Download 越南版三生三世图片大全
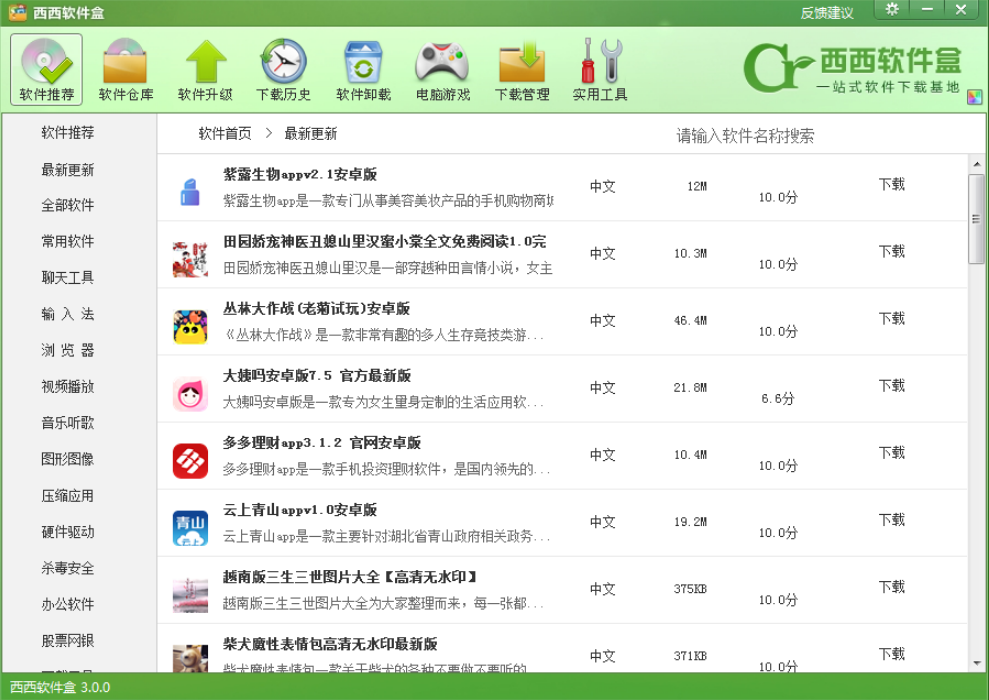 892,587
